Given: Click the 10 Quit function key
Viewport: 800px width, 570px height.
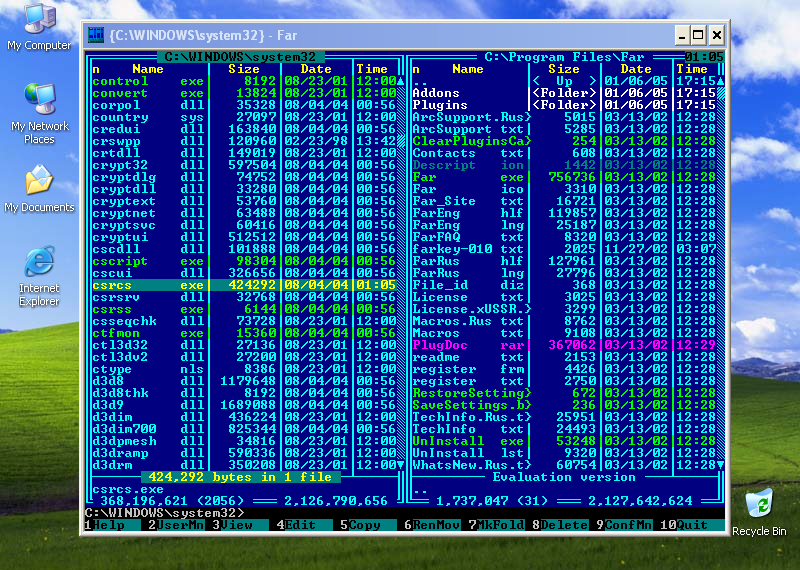Looking at the screenshot, I should [692, 525].
